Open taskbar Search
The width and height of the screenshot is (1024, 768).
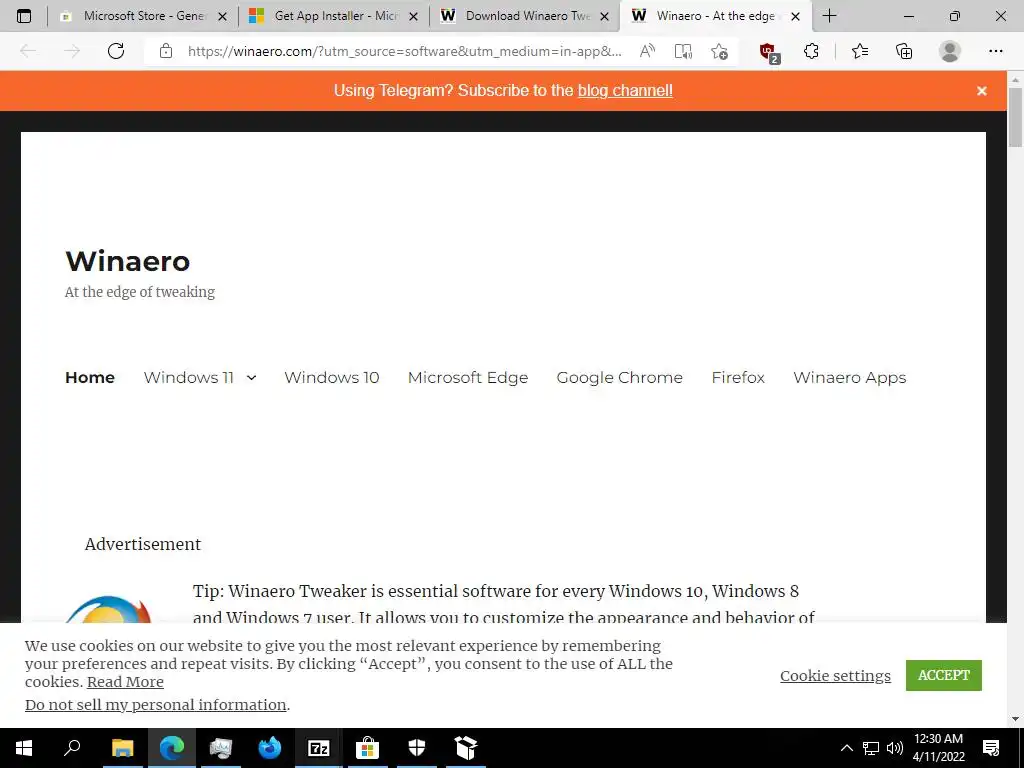(x=72, y=748)
